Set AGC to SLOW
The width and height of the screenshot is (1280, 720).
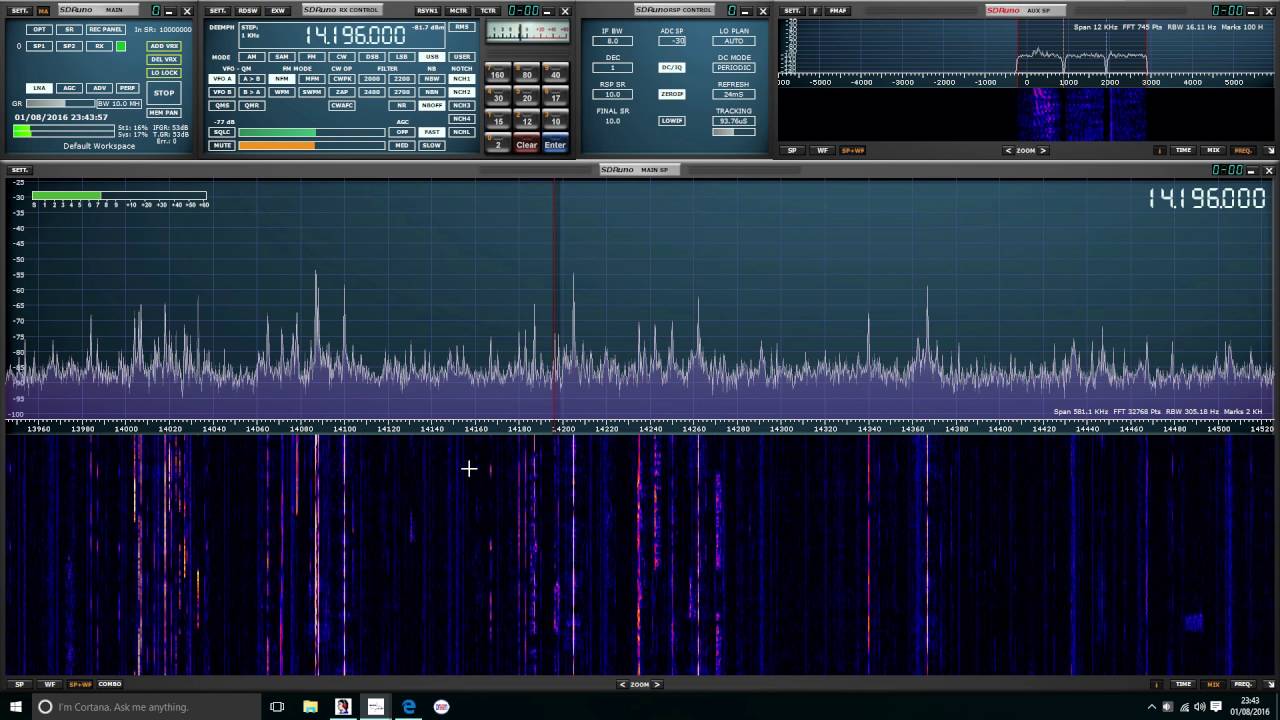431,145
